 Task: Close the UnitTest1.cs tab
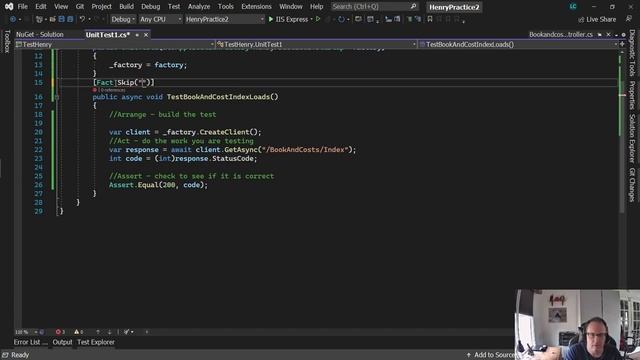pos(146,35)
